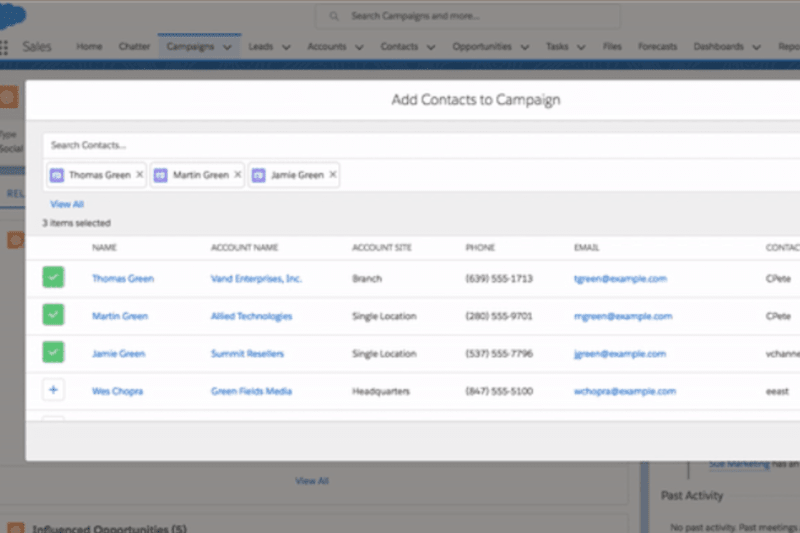Open the App Launcher grid icon
This screenshot has width=800, height=533.
[x=4, y=47]
